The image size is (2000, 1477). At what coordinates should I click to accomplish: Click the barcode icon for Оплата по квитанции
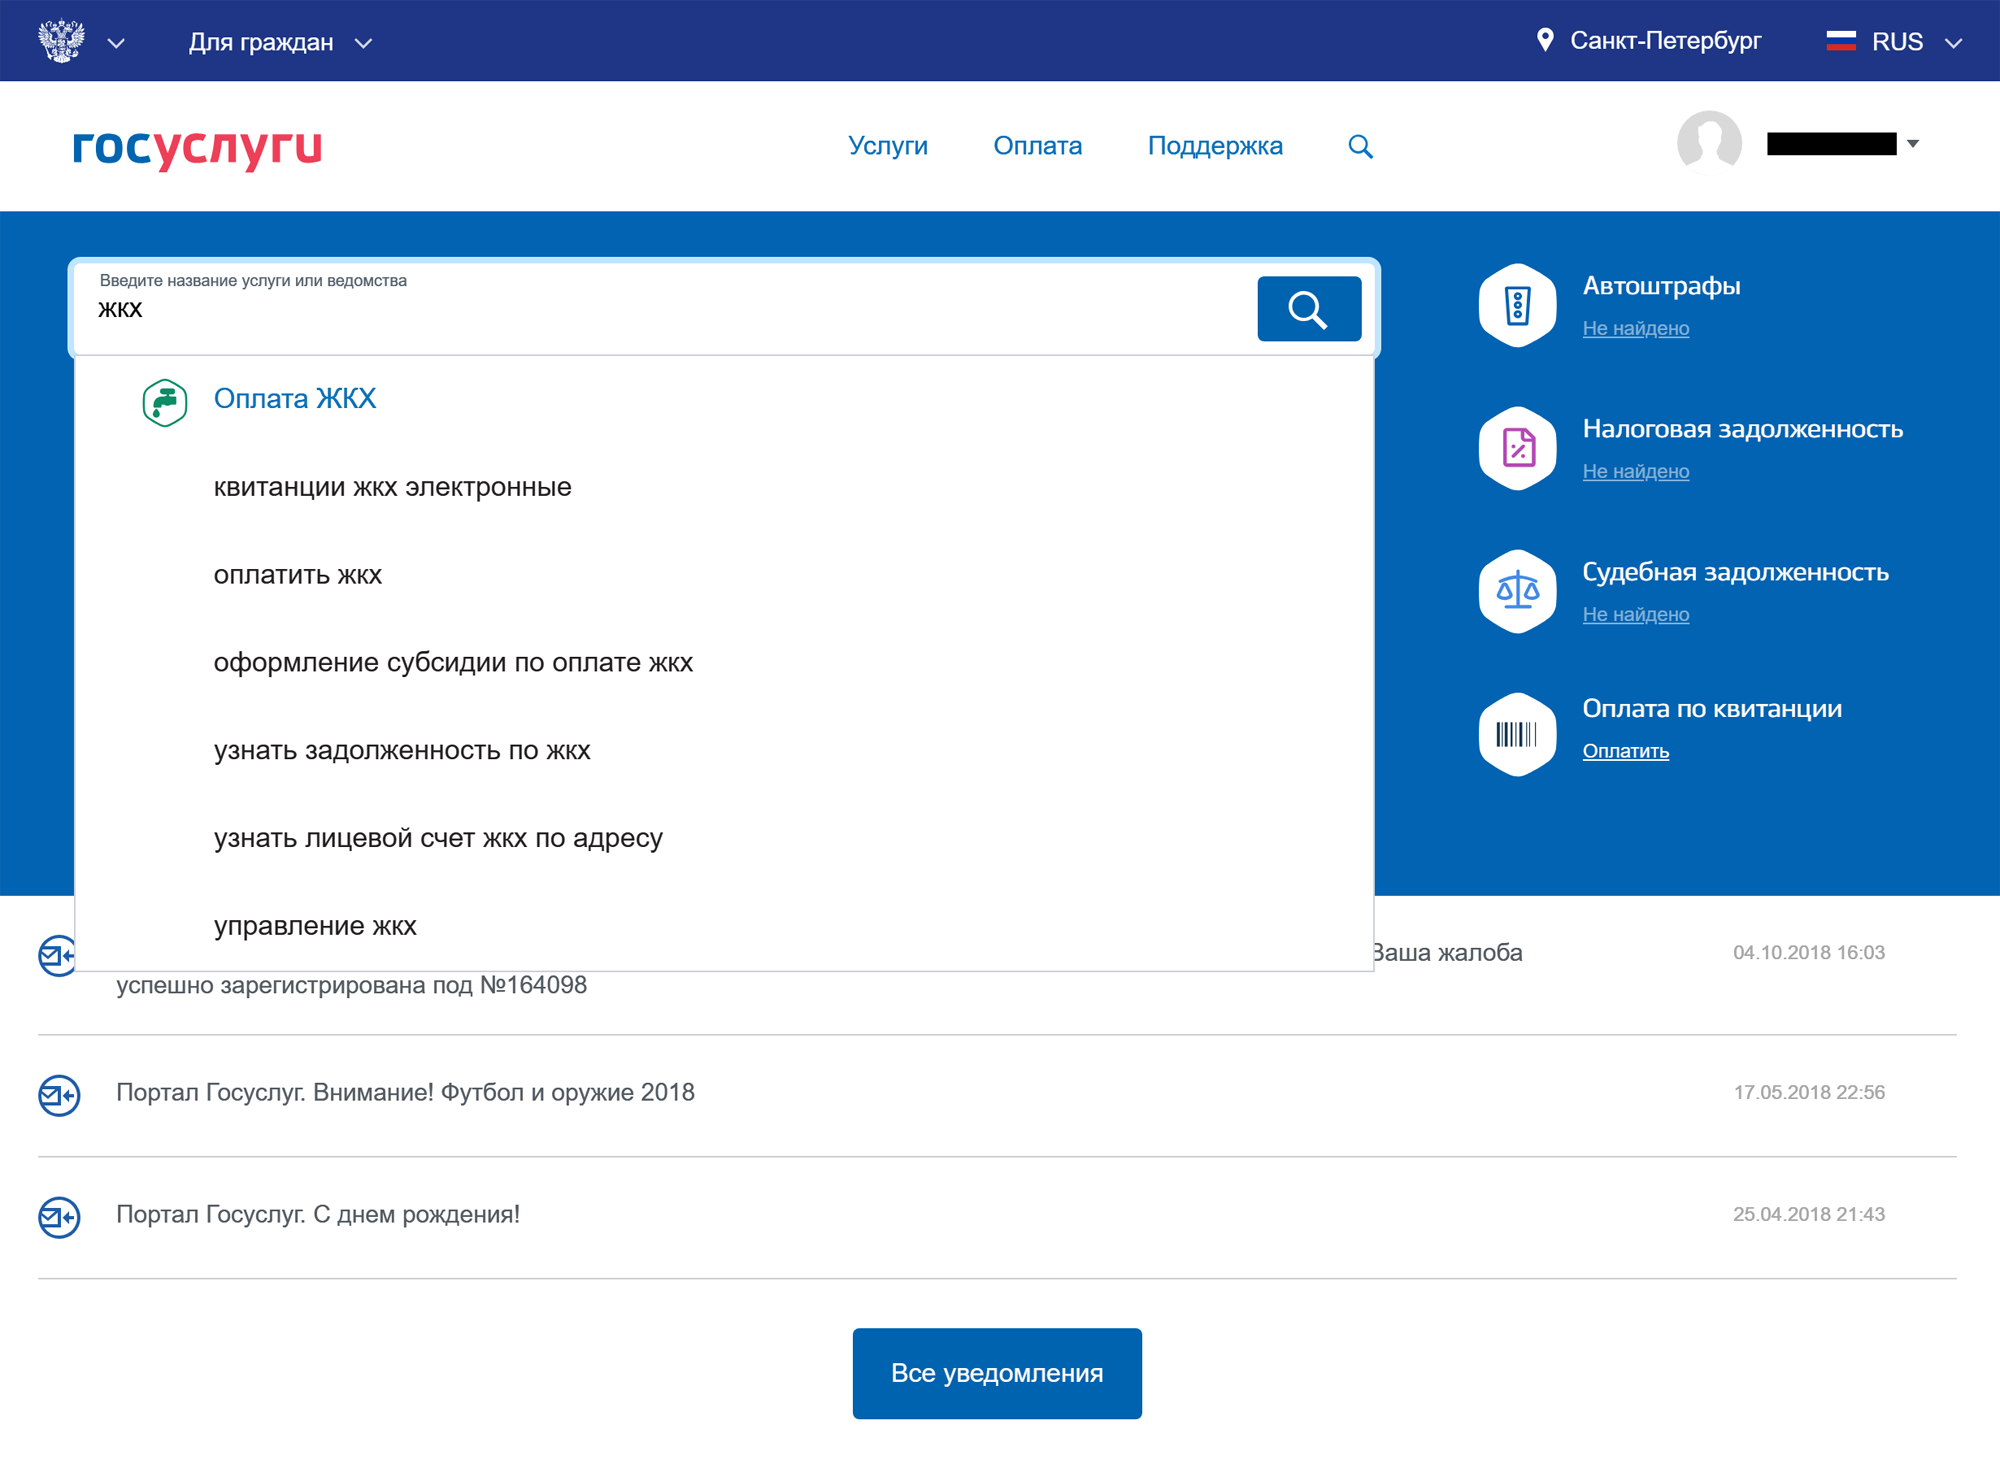1517,734
